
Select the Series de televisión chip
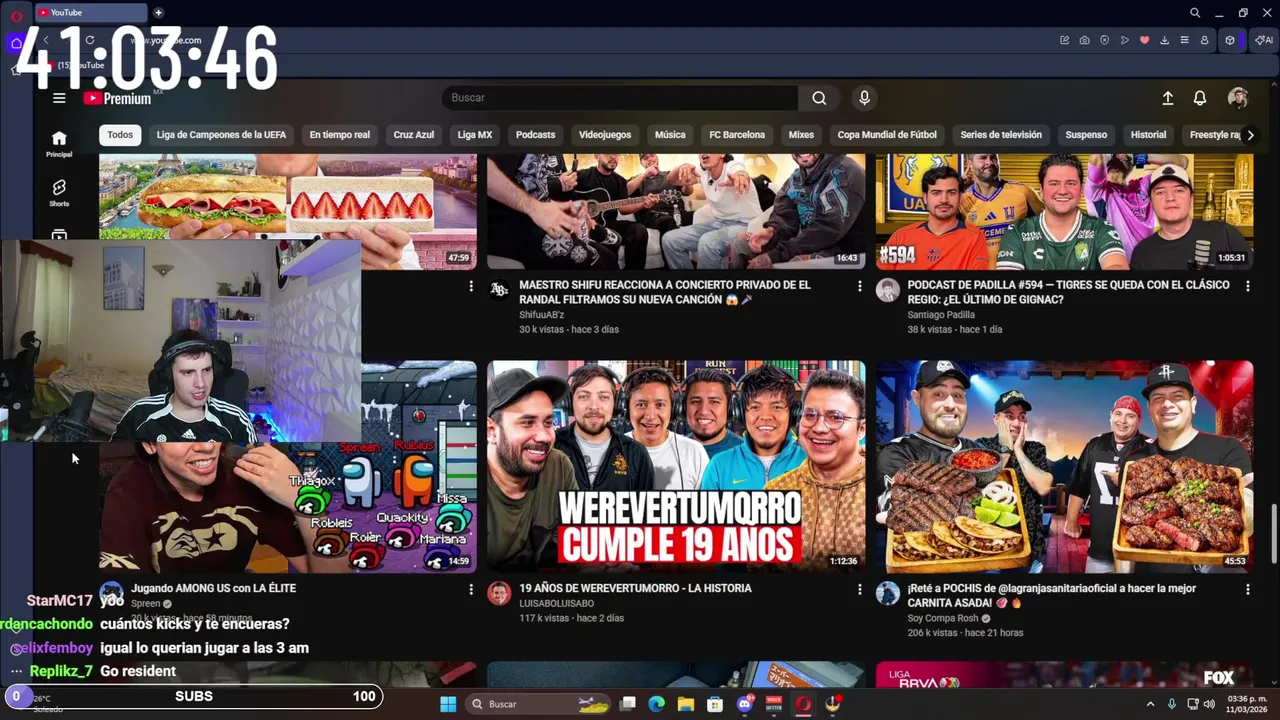click(1001, 135)
